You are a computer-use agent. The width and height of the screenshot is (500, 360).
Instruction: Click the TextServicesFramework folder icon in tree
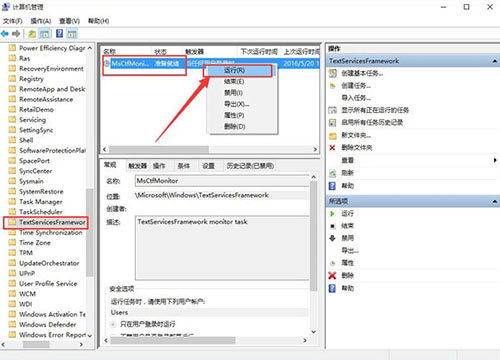coord(12,222)
